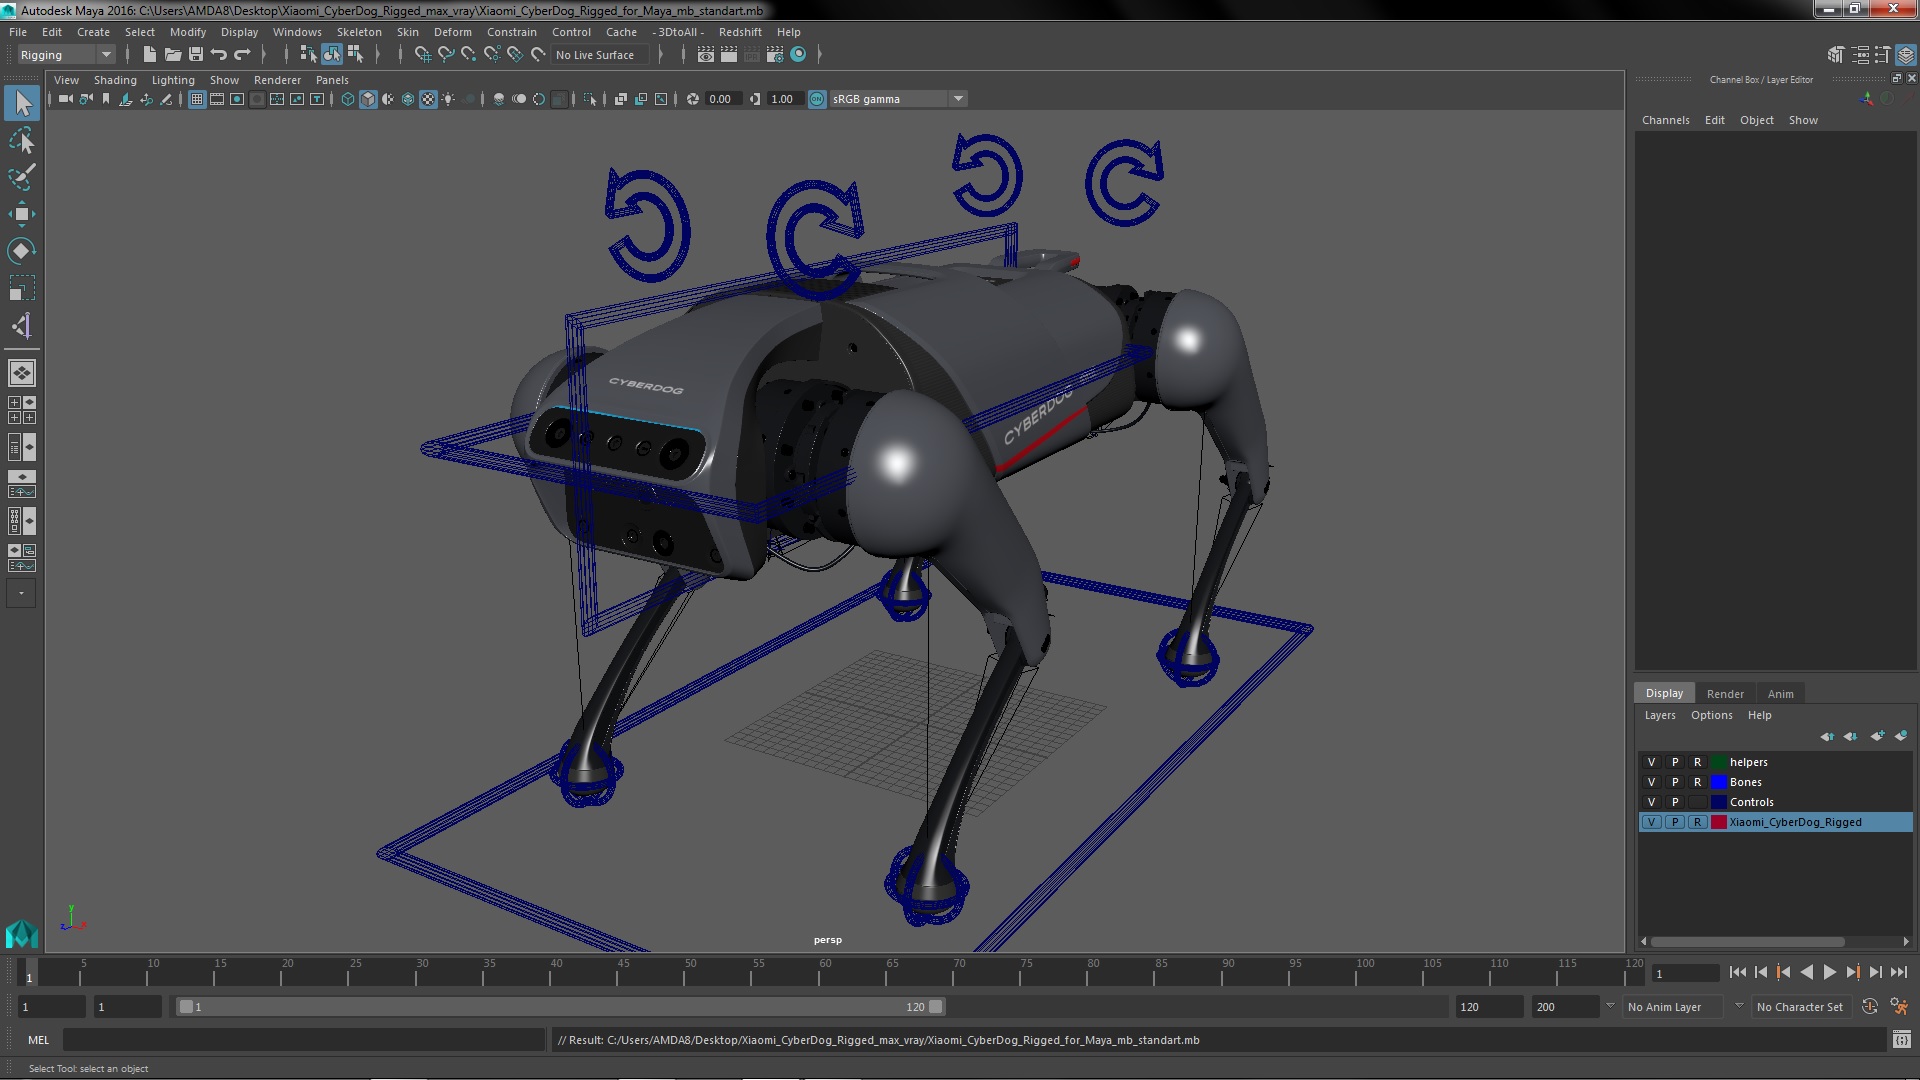Enable Snap to curves magnet
Screen dimensions: 1920x1080
(x=446, y=55)
